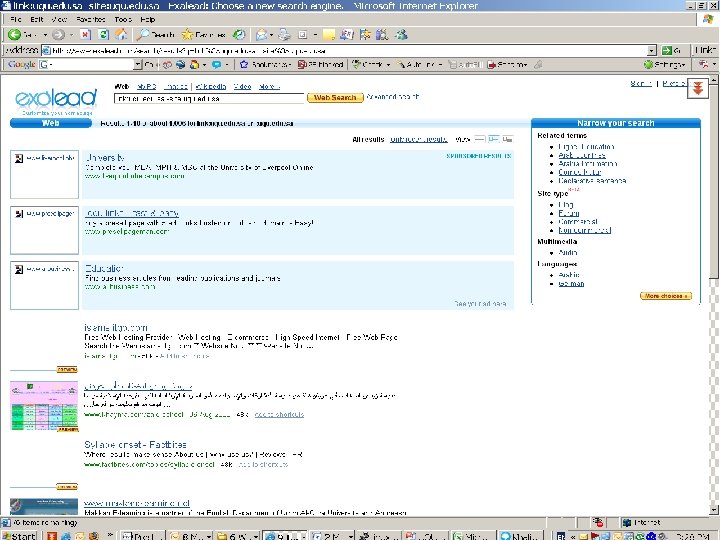Click the Windows Start button
The width and height of the screenshot is (720, 540).
coord(18,535)
